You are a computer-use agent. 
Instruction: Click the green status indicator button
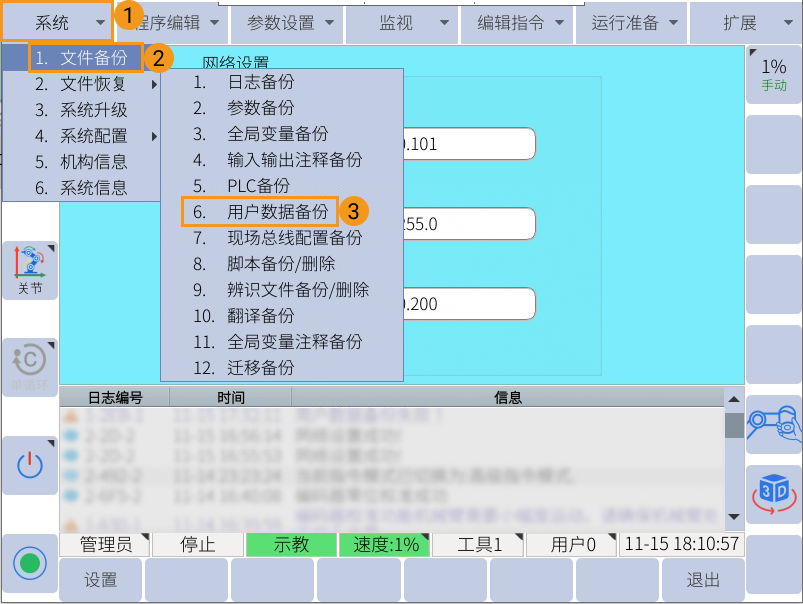[30, 563]
